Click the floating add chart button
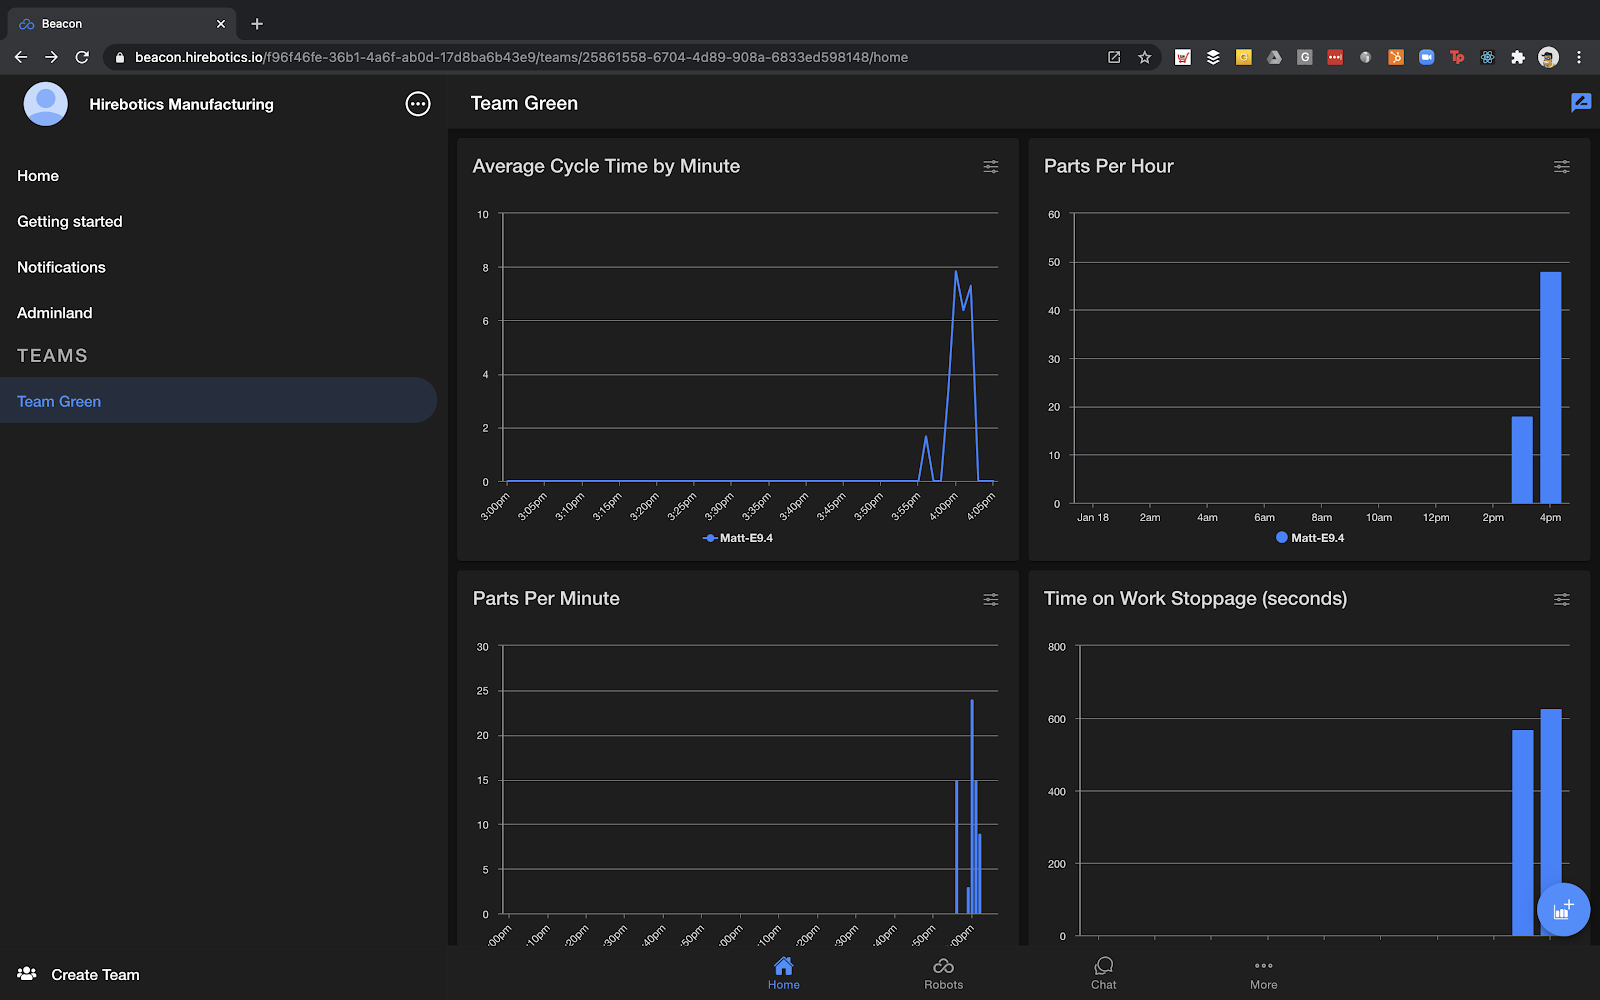Viewport: 1600px width, 1000px height. click(1562, 910)
